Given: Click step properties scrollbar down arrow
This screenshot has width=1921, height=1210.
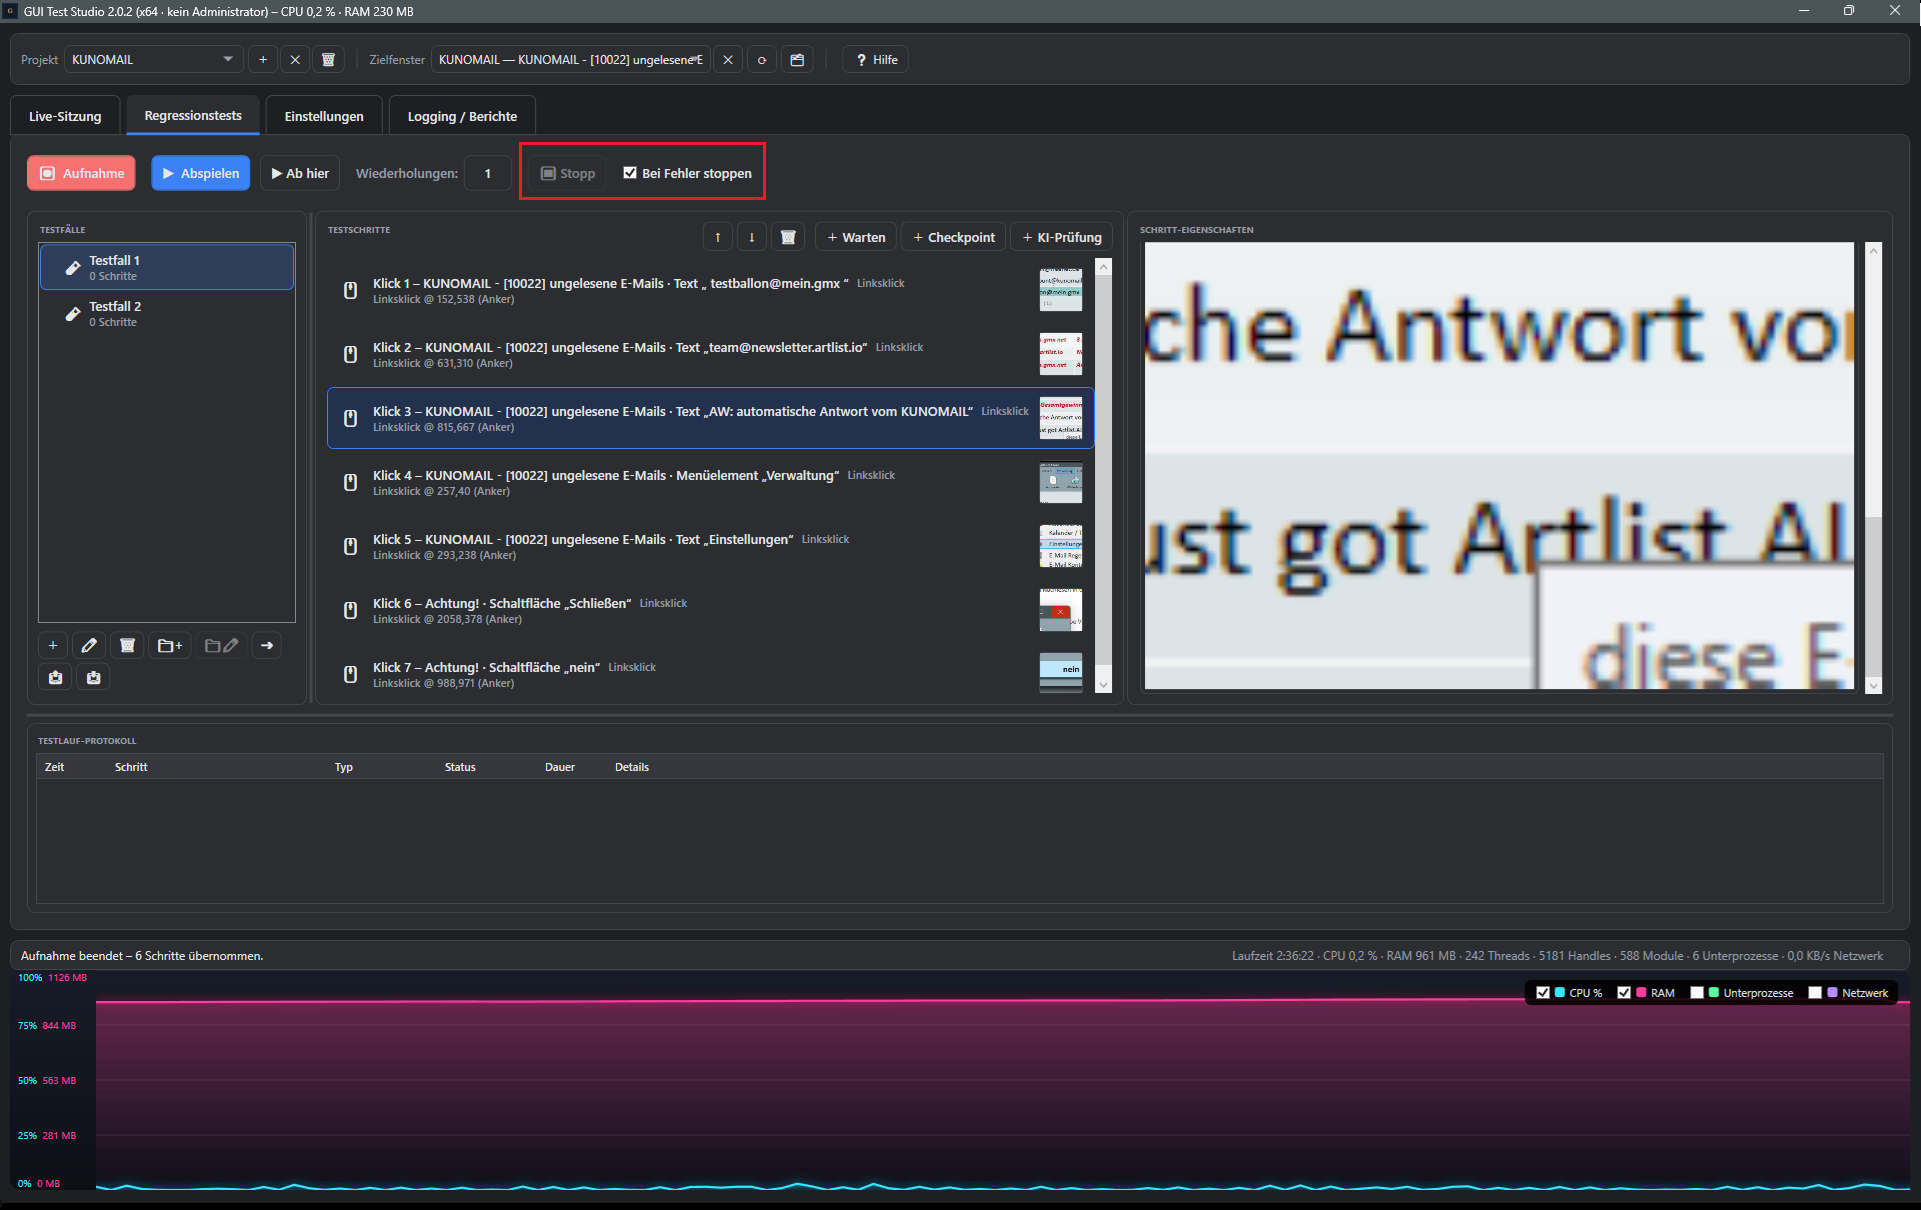Looking at the screenshot, I should [1874, 685].
